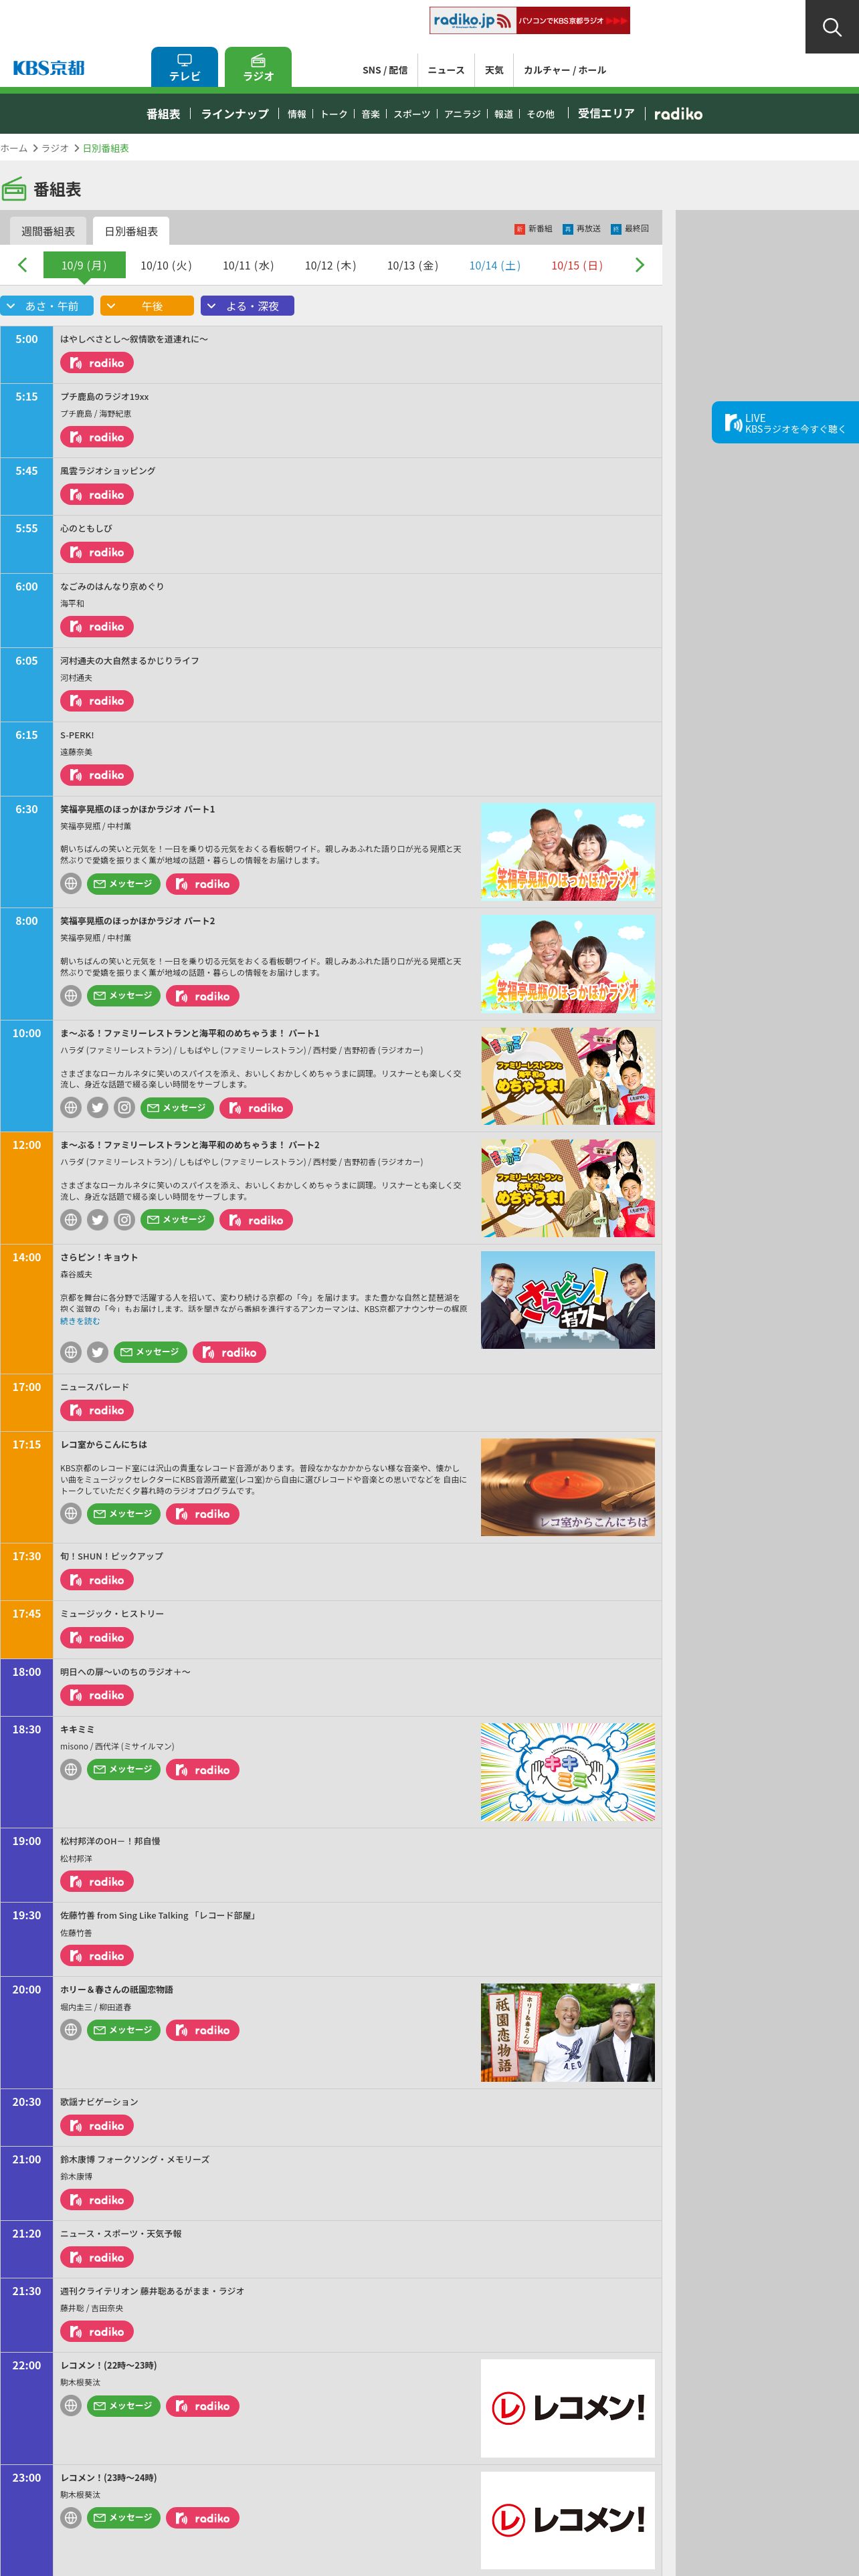Open globe icon for レコメン!(23時〜24時)
Image resolution: width=859 pixels, height=2576 pixels.
coord(71,2518)
